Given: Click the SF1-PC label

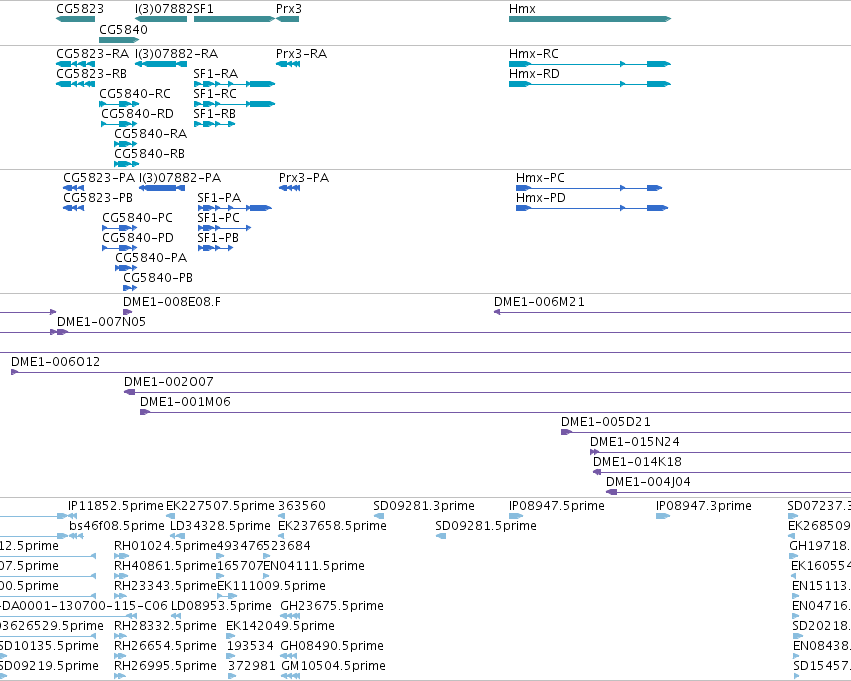Looking at the screenshot, I should (x=219, y=218).
